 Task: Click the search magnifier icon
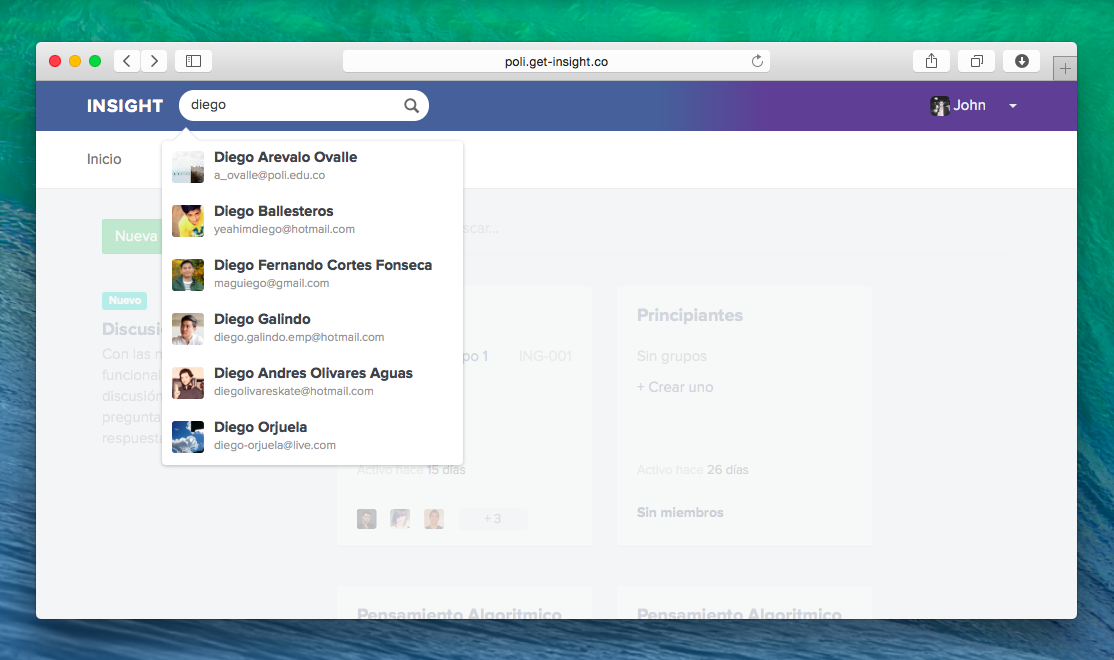[x=411, y=105]
